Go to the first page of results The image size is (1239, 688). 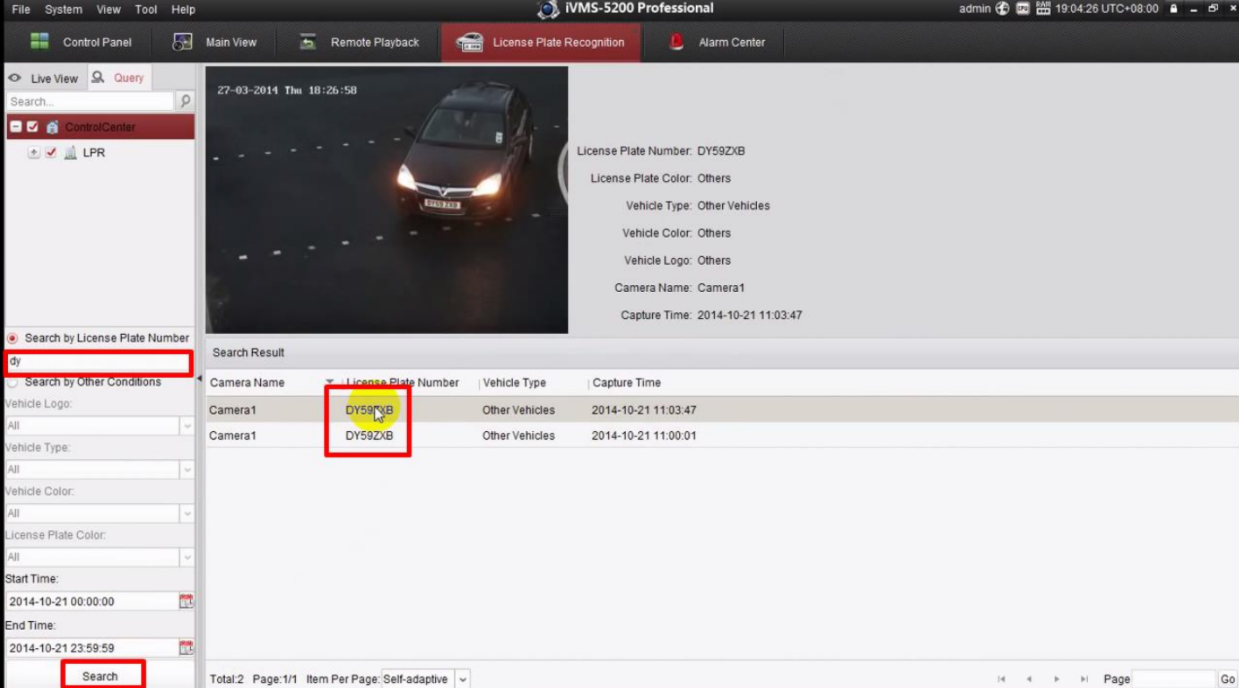click(1002, 679)
